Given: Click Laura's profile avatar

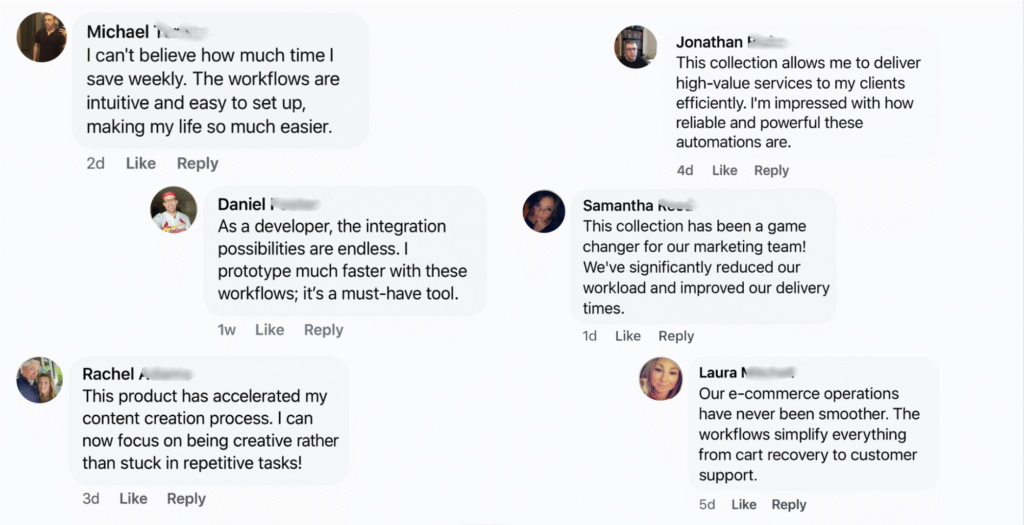Looking at the screenshot, I should [661, 379].
